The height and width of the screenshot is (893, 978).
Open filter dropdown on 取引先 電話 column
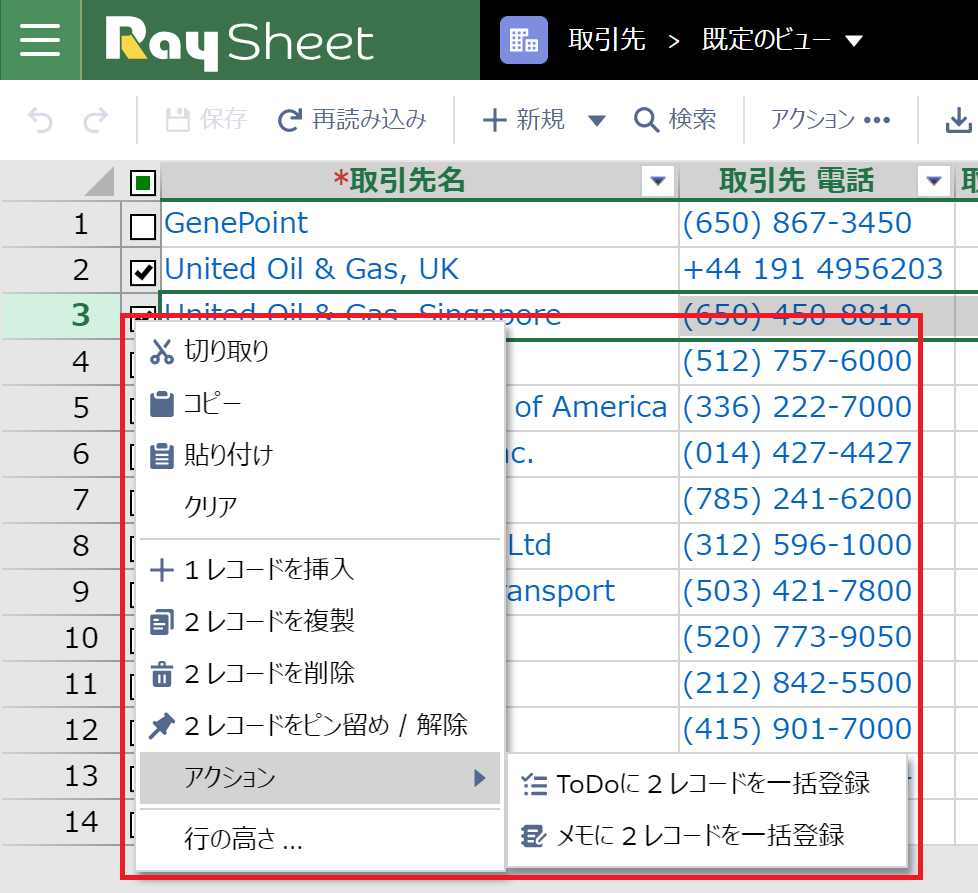click(x=934, y=181)
